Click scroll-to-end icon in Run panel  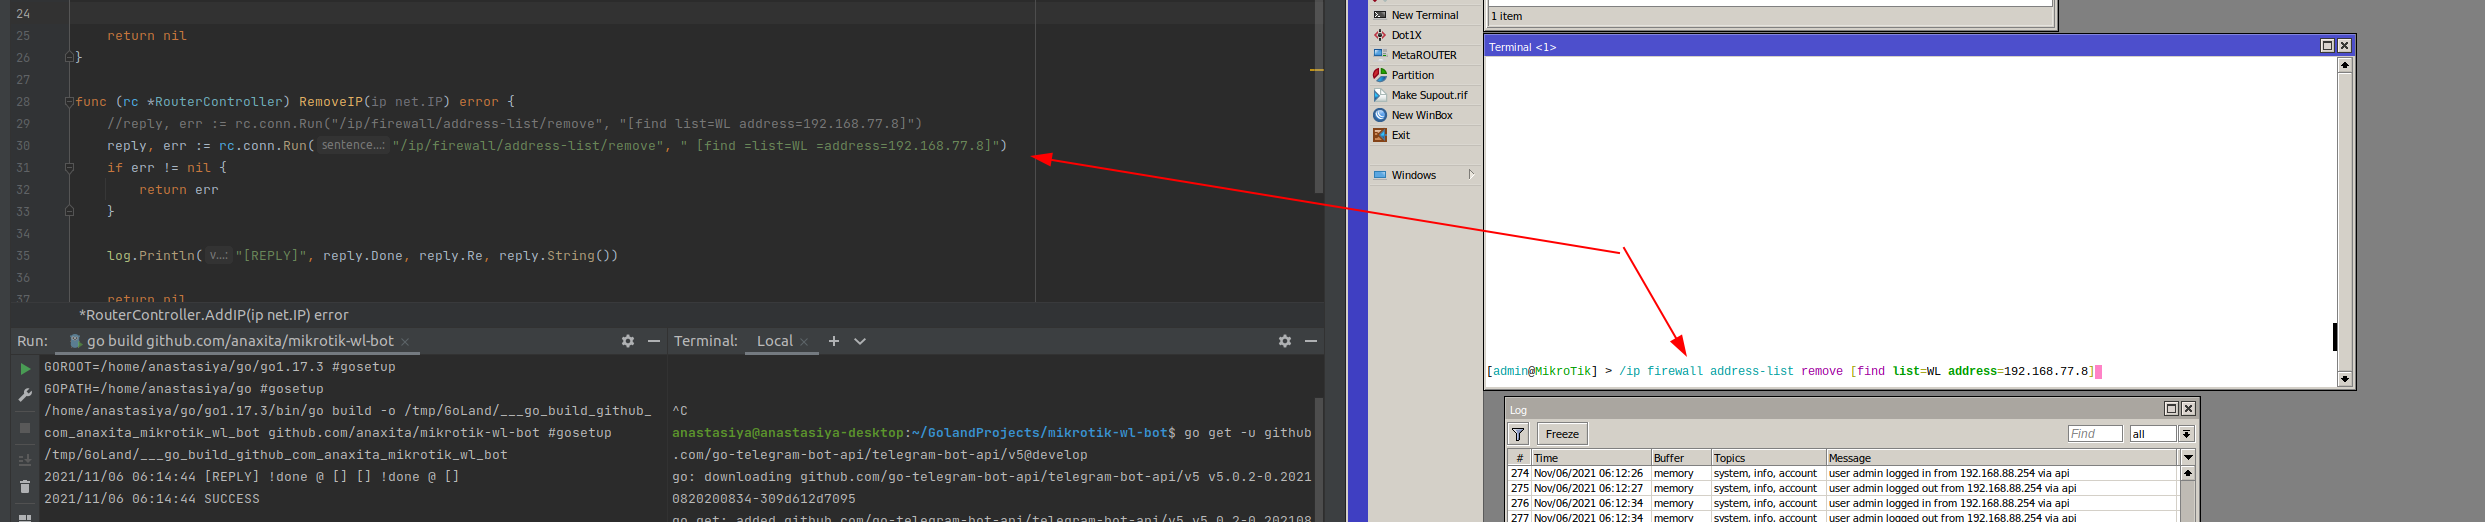[26, 460]
